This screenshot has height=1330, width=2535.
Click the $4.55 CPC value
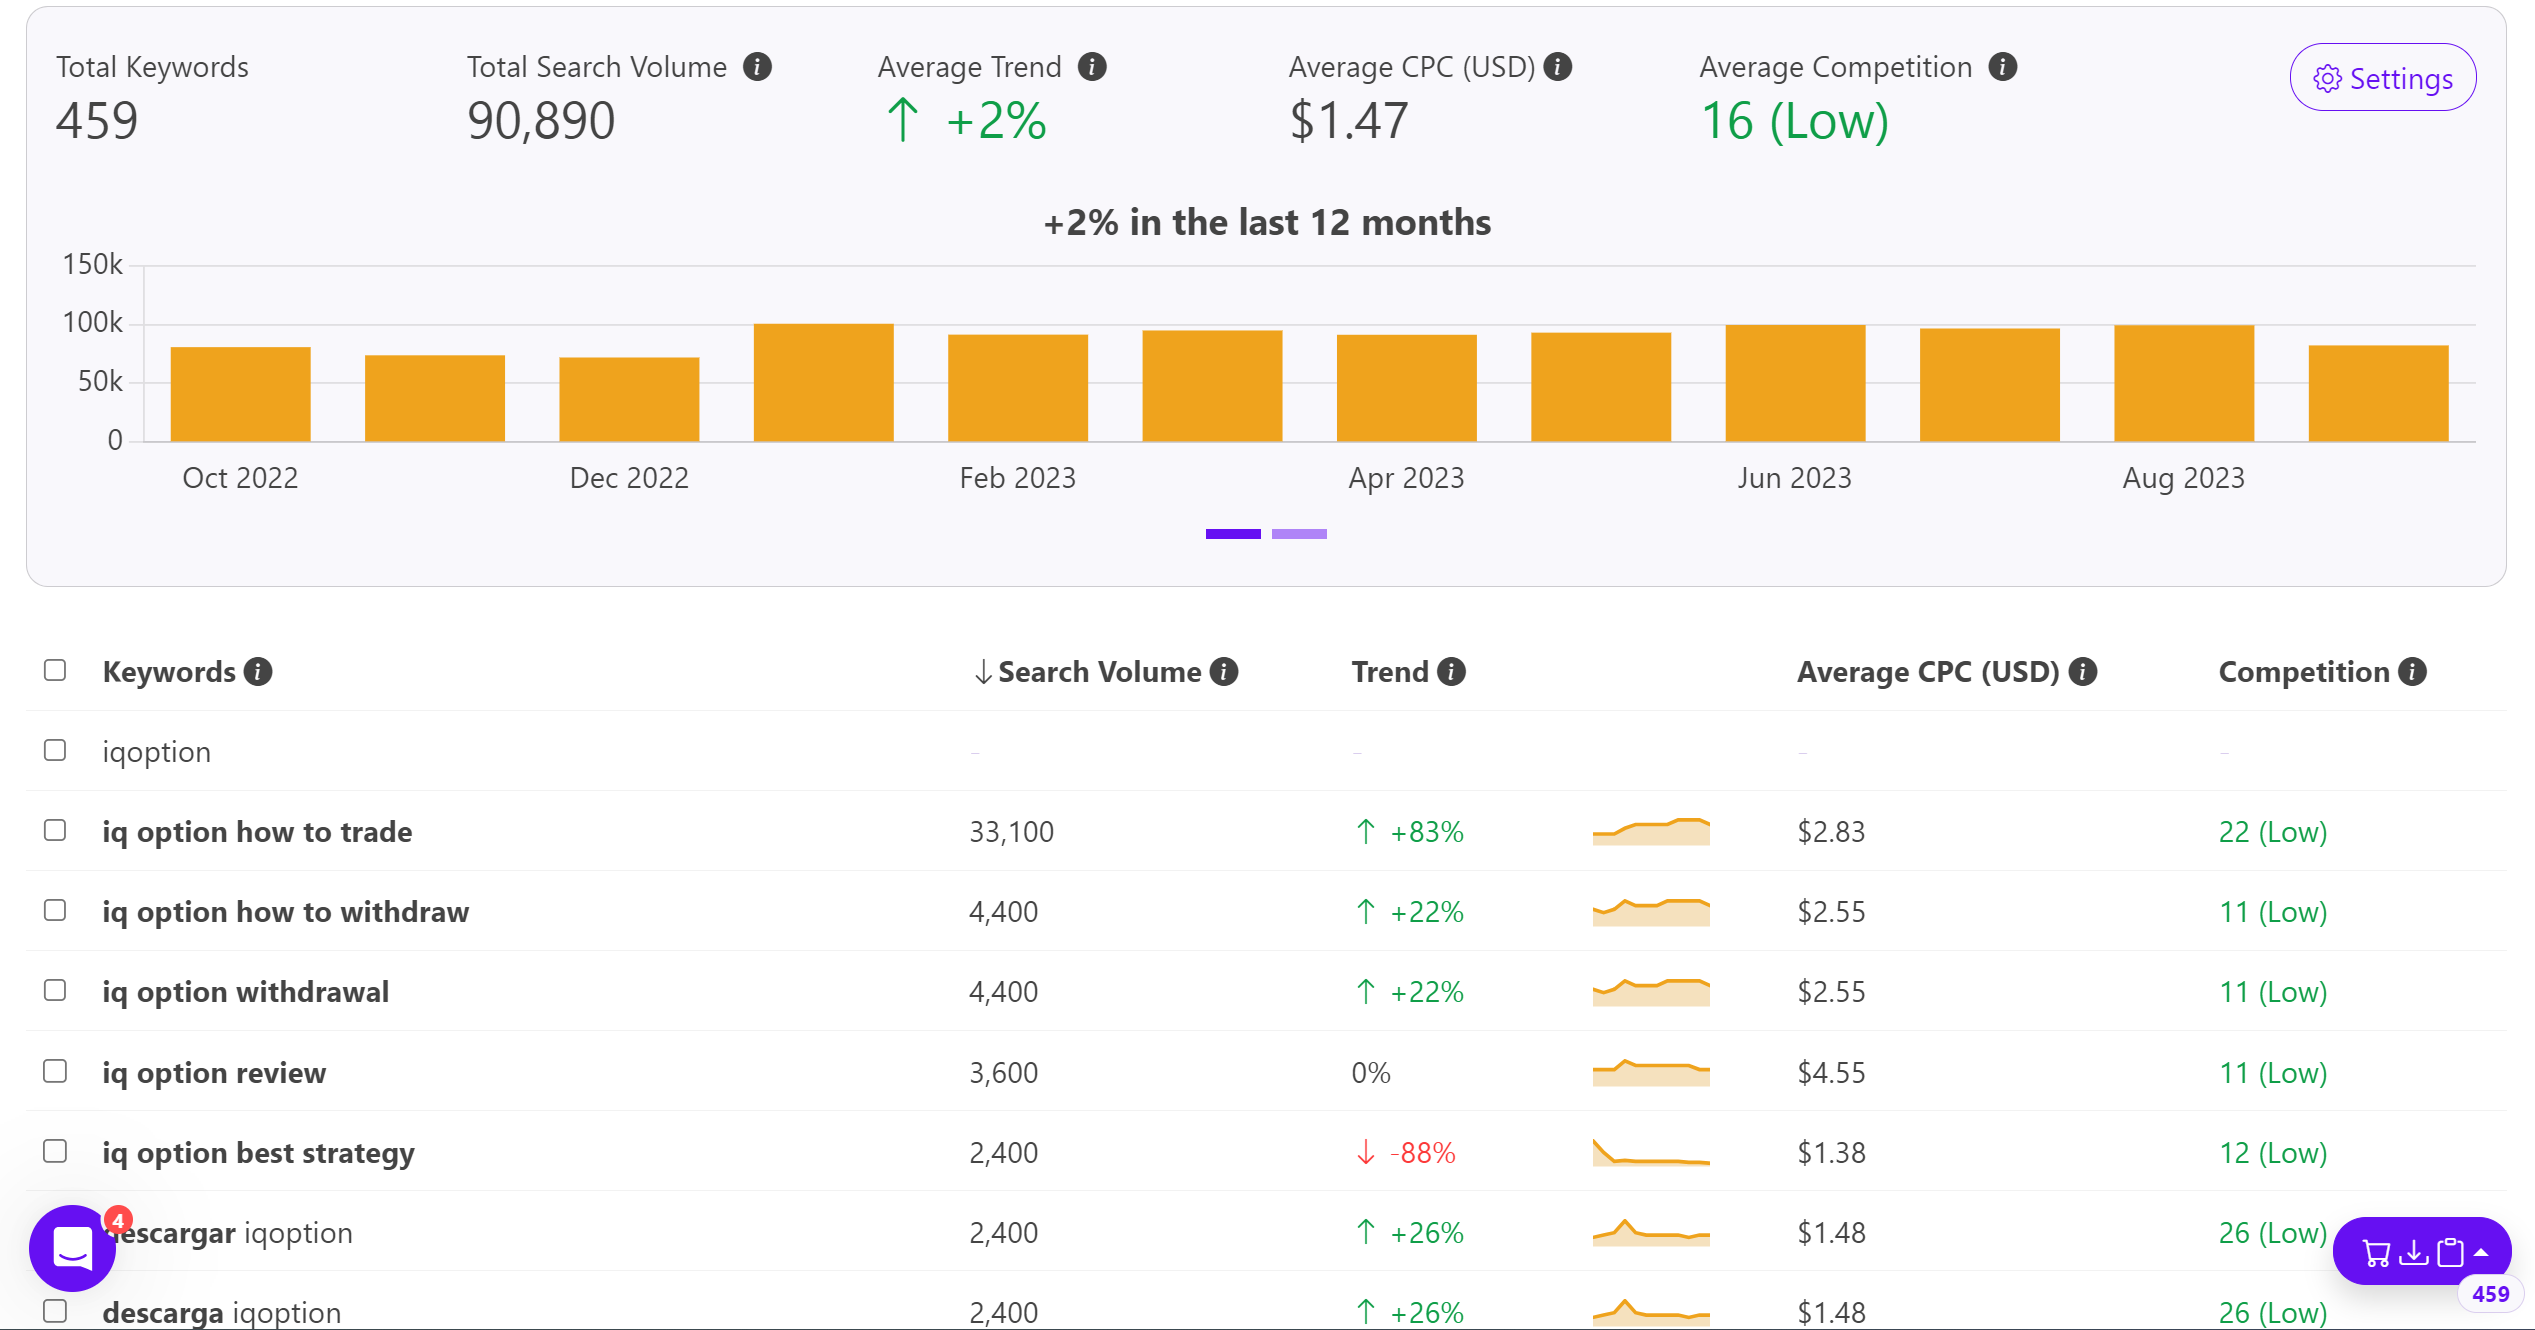(x=1832, y=1073)
